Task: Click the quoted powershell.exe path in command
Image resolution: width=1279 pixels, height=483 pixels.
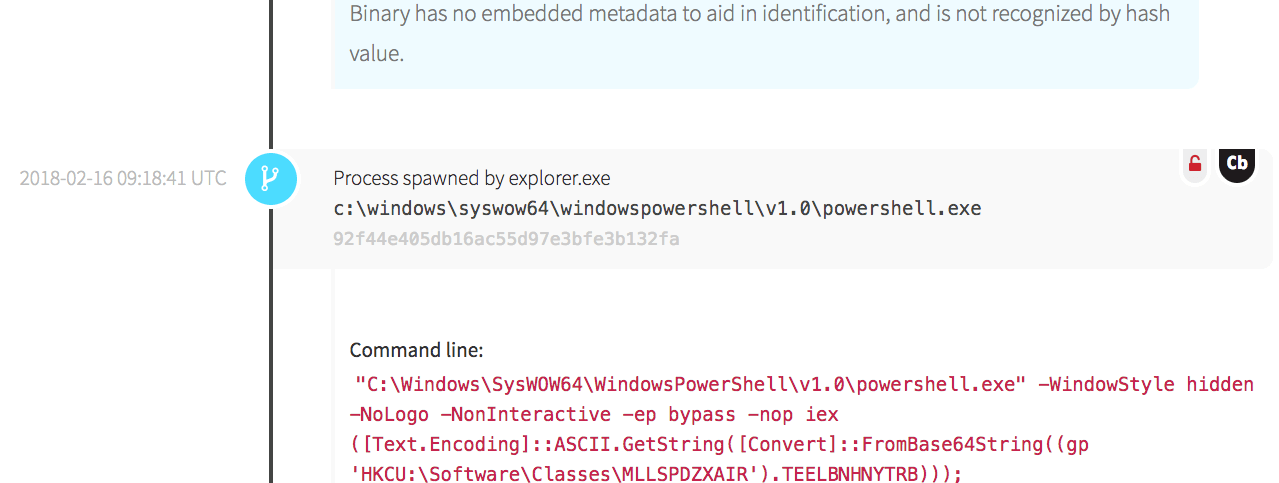Action: (x=690, y=385)
